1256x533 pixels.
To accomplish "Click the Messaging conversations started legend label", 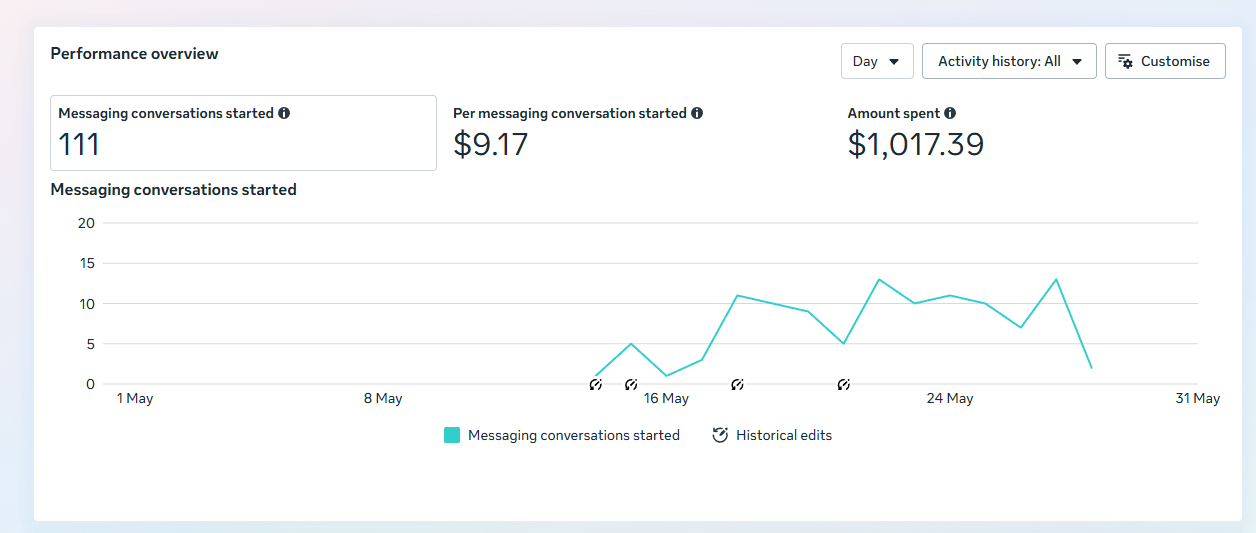I will (x=574, y=435).
